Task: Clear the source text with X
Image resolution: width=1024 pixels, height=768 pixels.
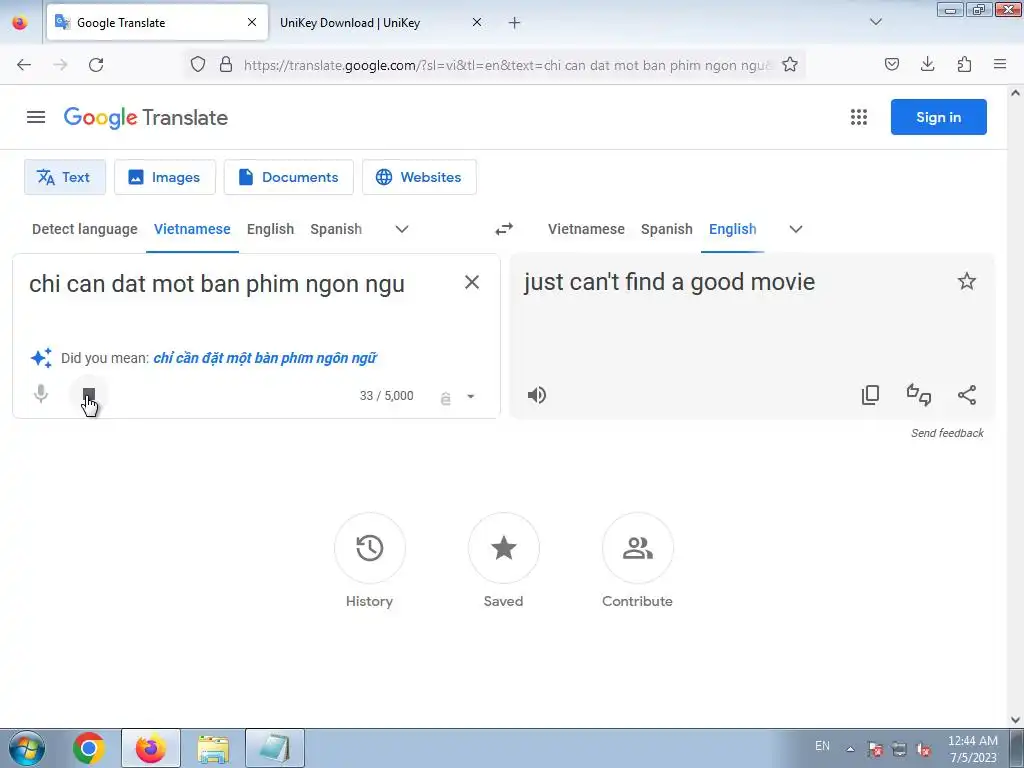Action: [x=472, y=282]
